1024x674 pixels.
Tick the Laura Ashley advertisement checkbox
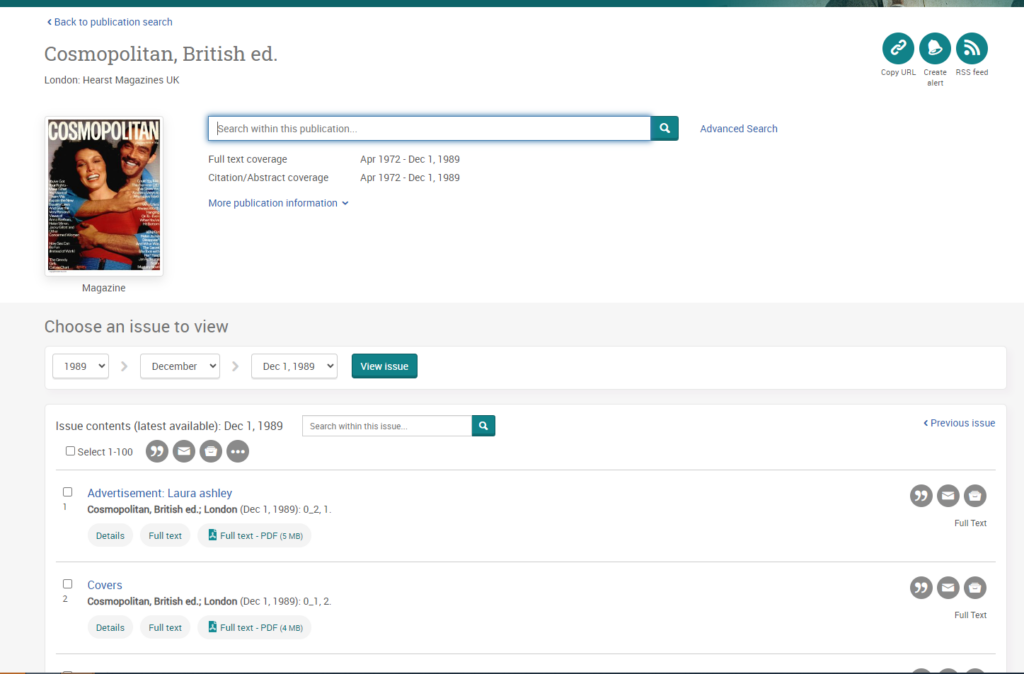coord(68,492)
